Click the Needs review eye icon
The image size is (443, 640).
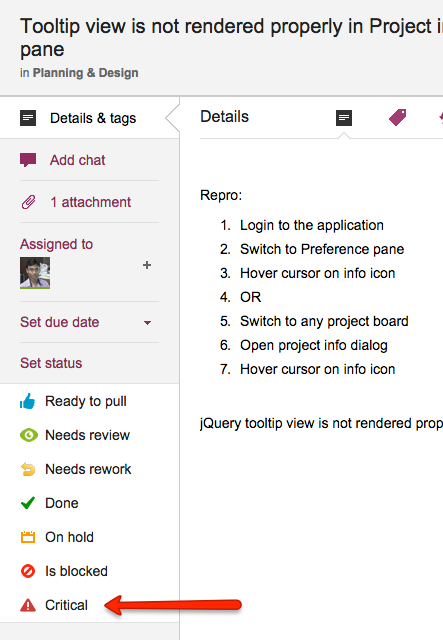(29, 435)
